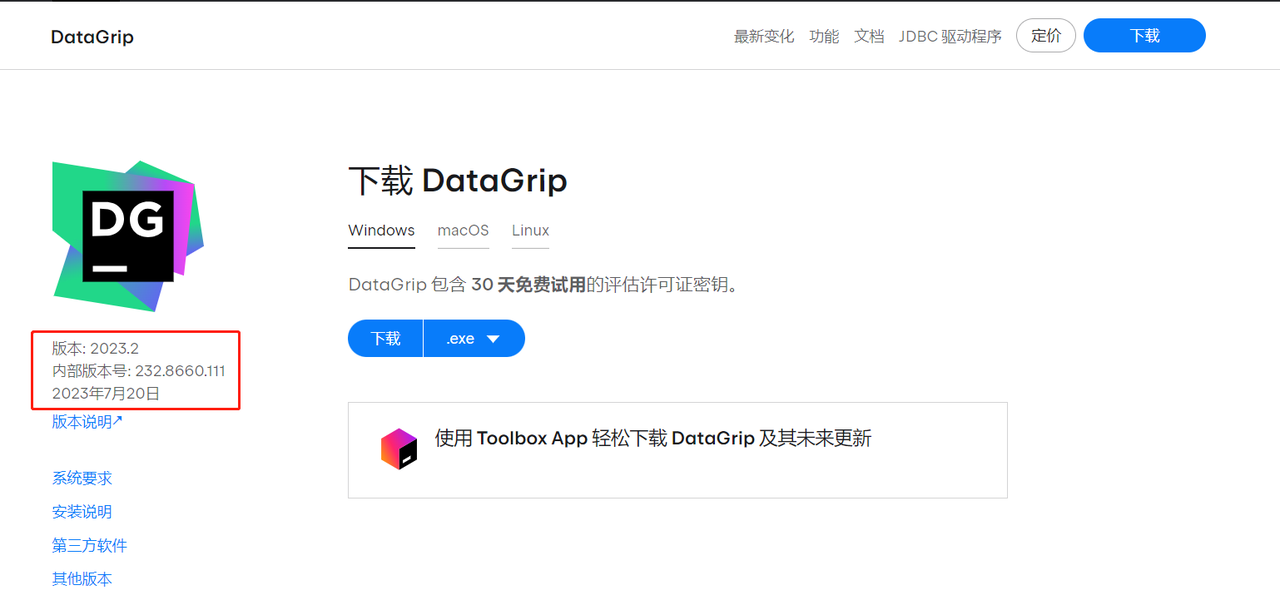Open the JDBC 驱动程序 page

click(x=950, y=36)
